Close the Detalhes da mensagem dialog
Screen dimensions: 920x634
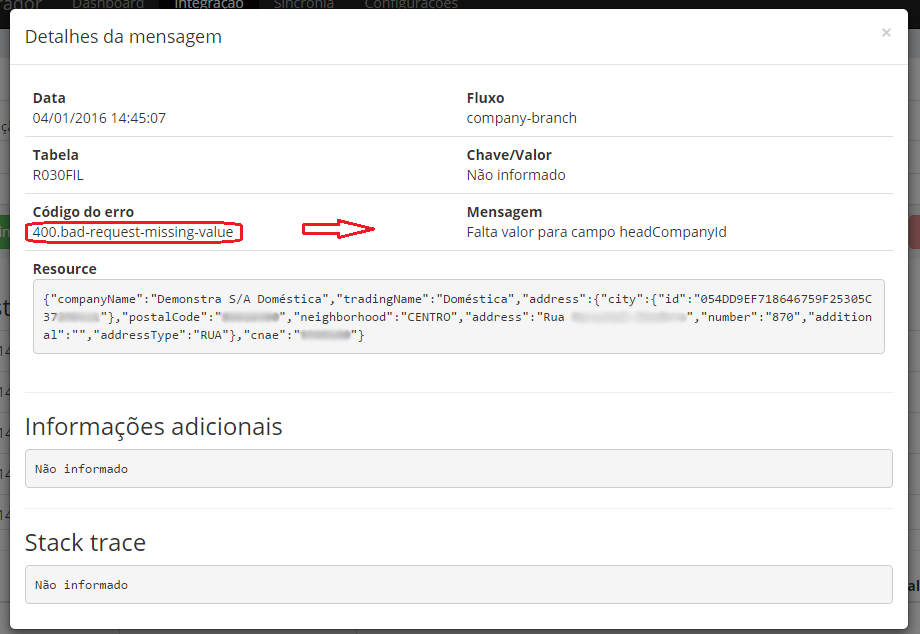coord(885,33)
